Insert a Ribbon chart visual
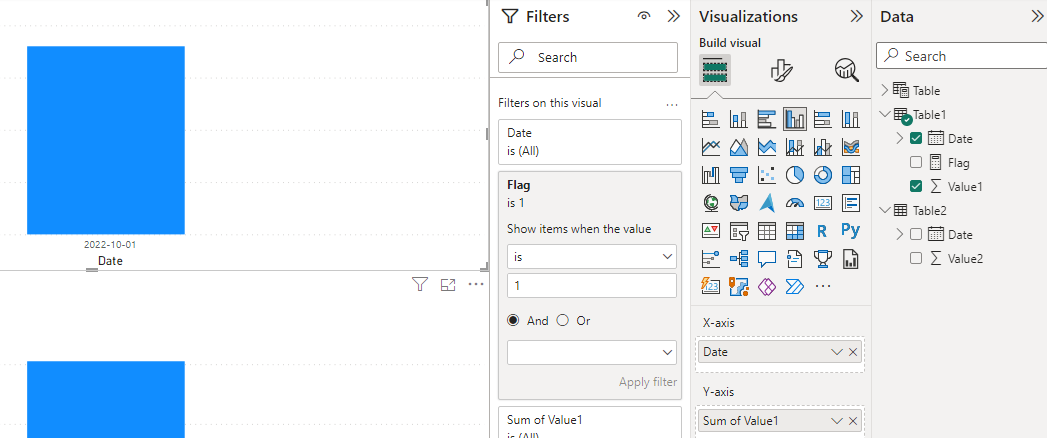Screen dimensions: 1047x438 [x=851, y=147]
